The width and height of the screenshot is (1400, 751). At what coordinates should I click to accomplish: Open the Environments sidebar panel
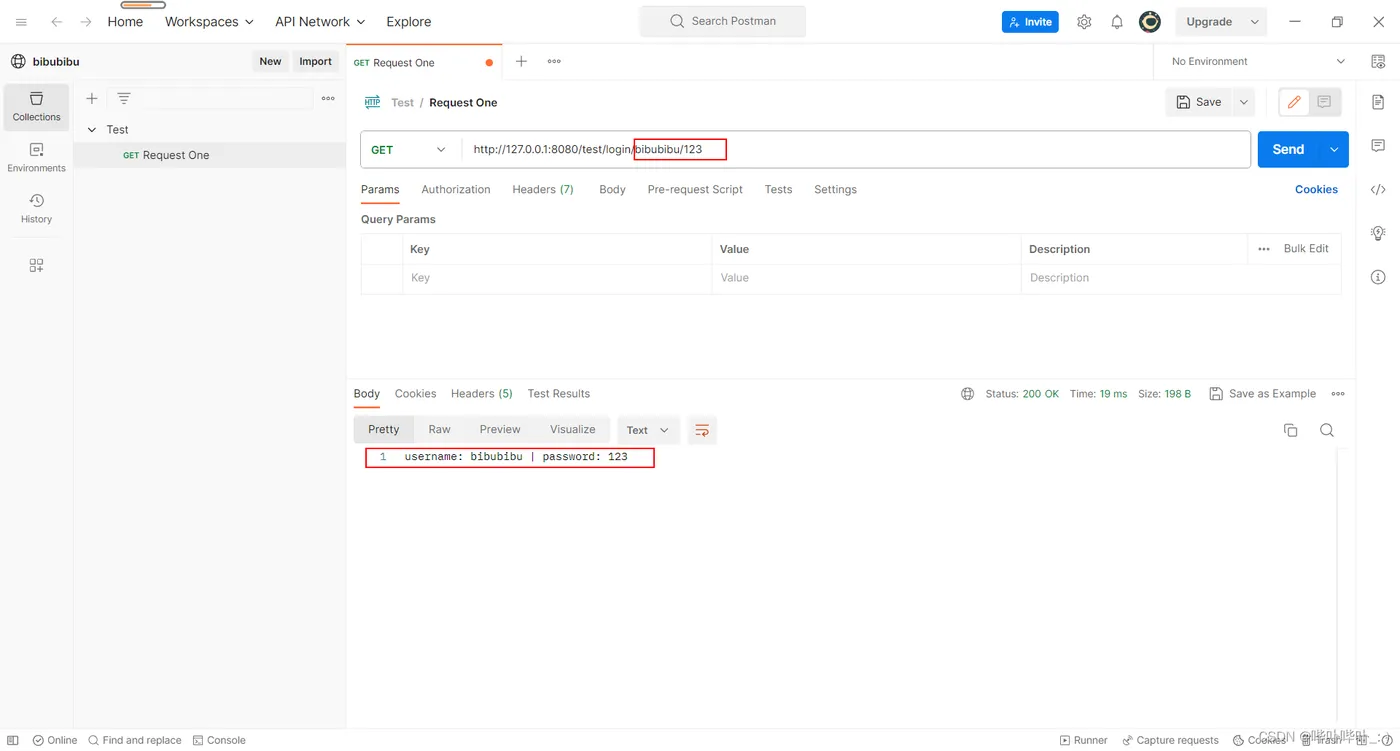coord(37,158)
